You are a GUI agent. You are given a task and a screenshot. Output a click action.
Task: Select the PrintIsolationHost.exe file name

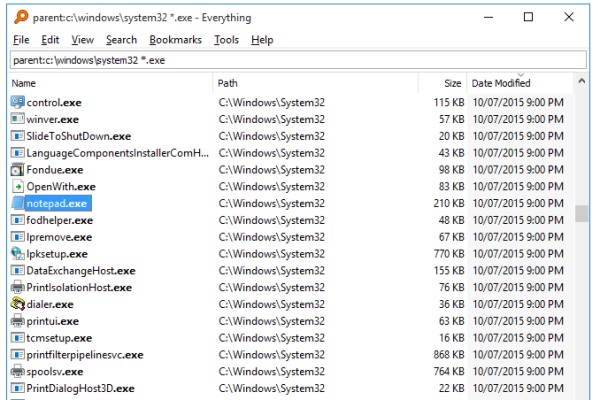[79, 288]
